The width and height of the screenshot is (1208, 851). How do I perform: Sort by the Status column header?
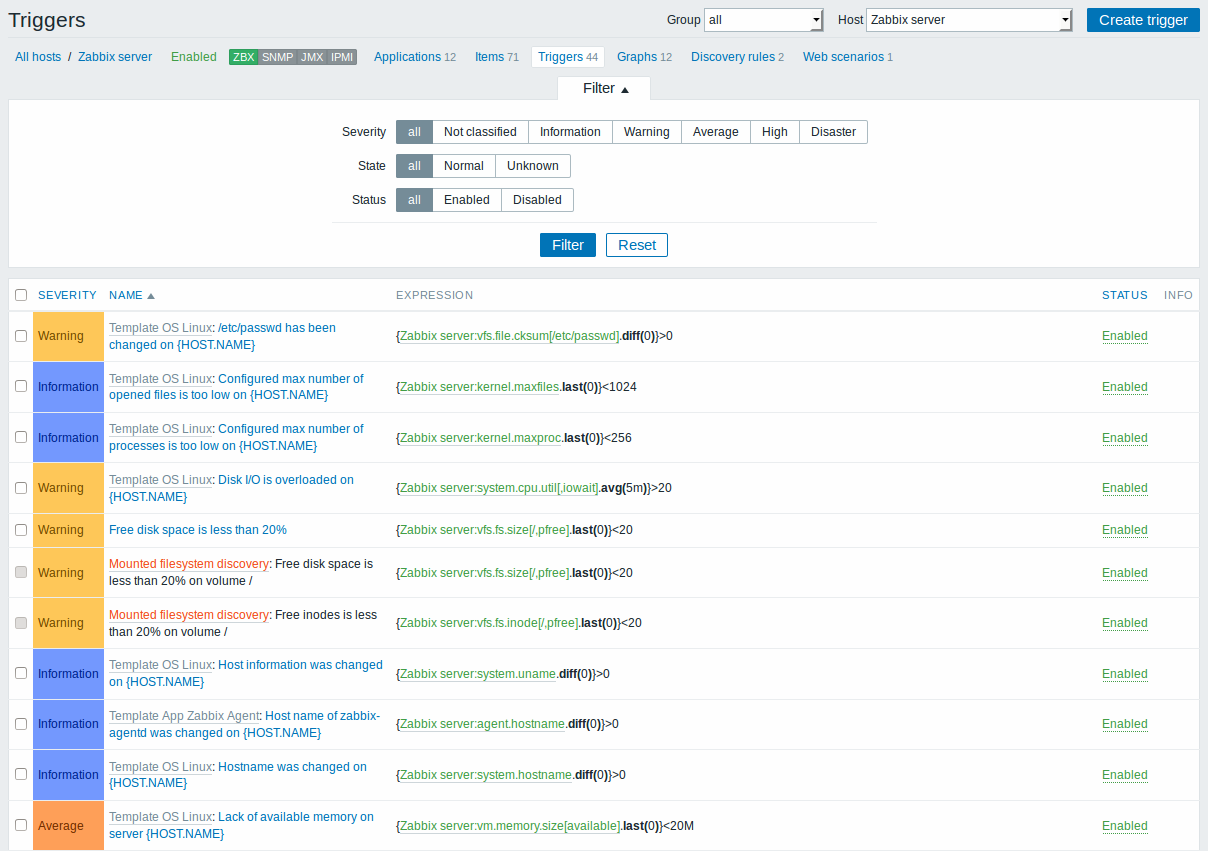point(1125,295)
